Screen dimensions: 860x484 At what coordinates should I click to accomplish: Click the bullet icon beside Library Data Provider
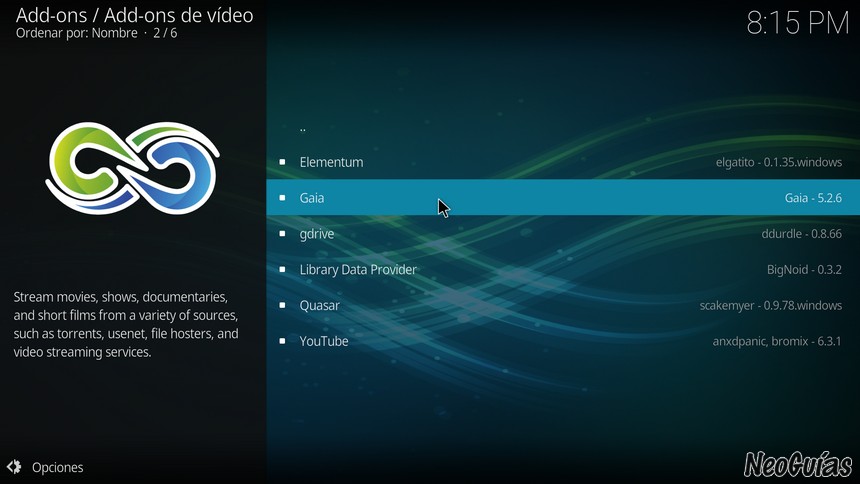click(x=282, y=269)
